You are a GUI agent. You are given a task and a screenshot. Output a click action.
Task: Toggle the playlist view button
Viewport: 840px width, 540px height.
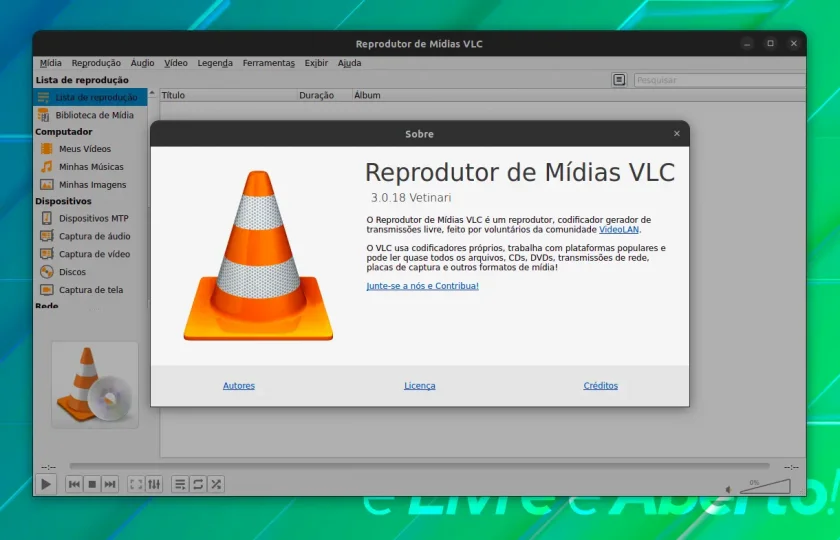(x=180, y=484)
